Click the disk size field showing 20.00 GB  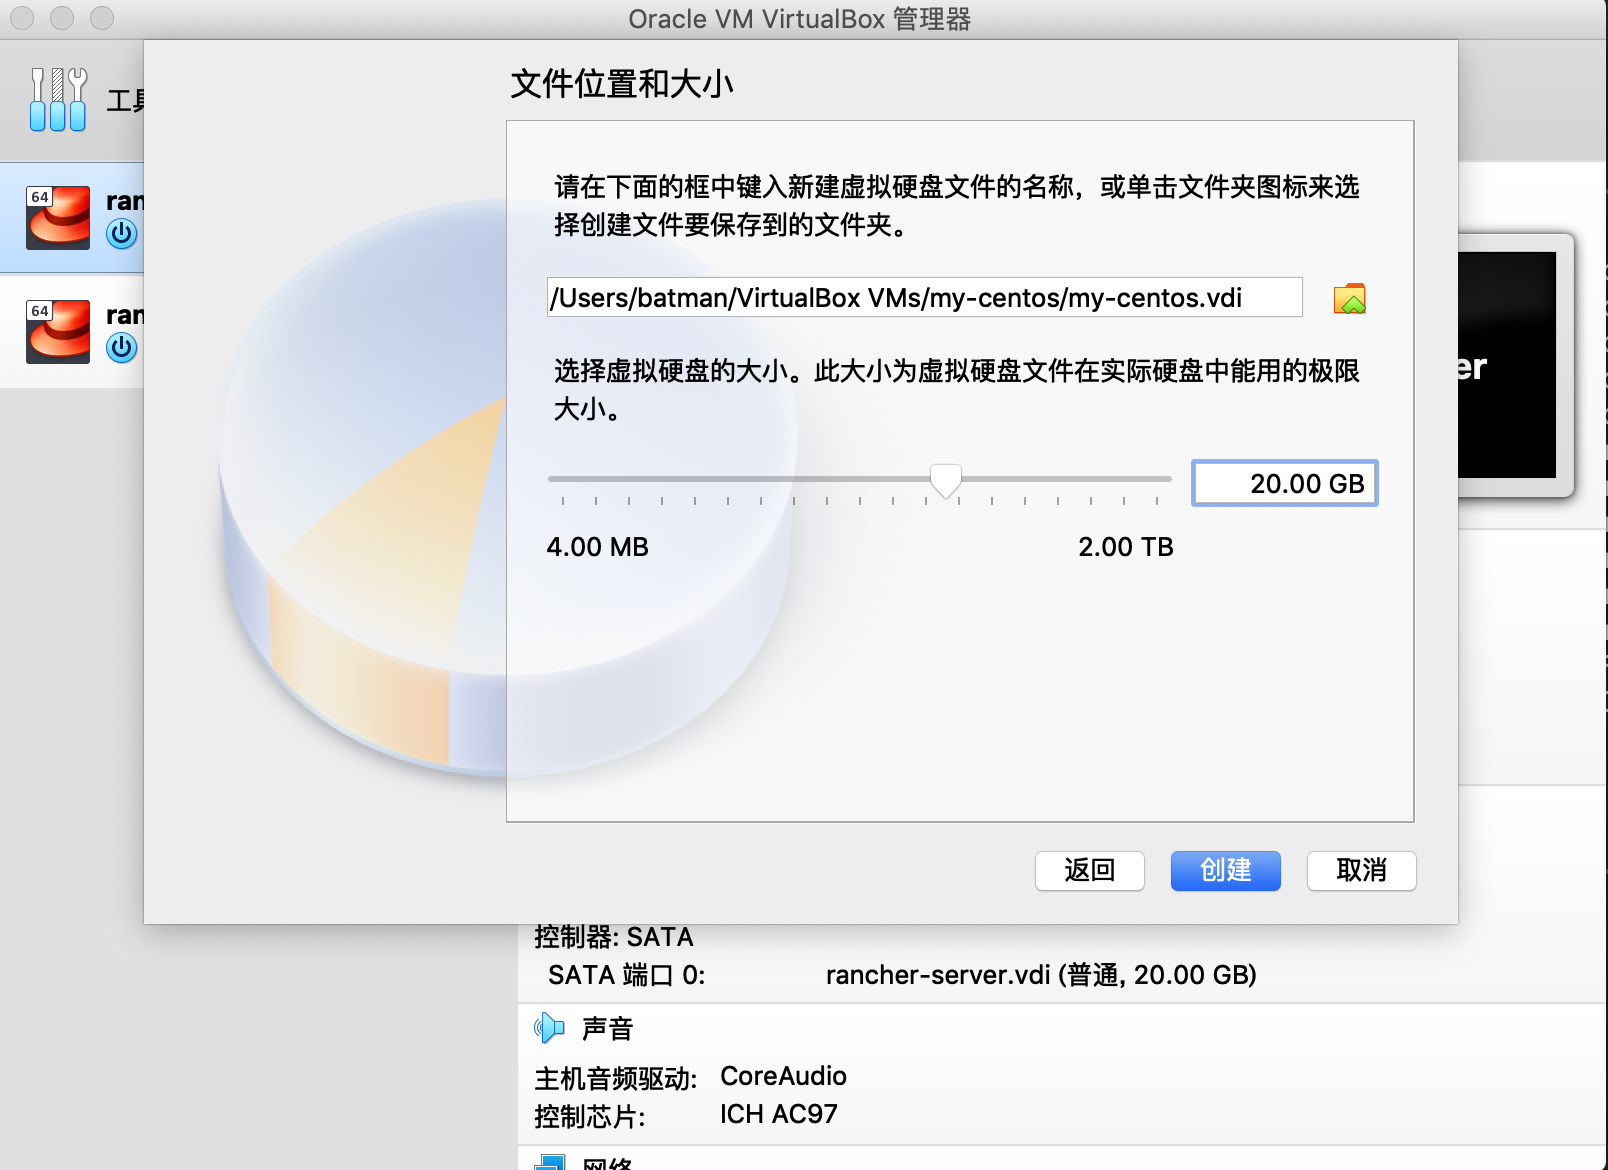tap(1284, 483)
